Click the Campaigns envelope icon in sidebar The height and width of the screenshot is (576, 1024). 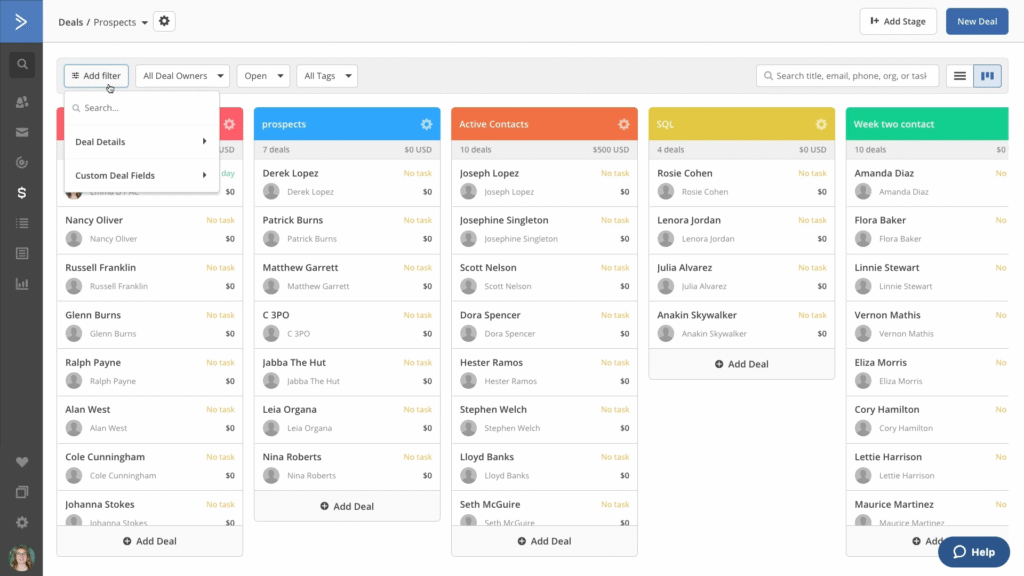coord(21,132)
